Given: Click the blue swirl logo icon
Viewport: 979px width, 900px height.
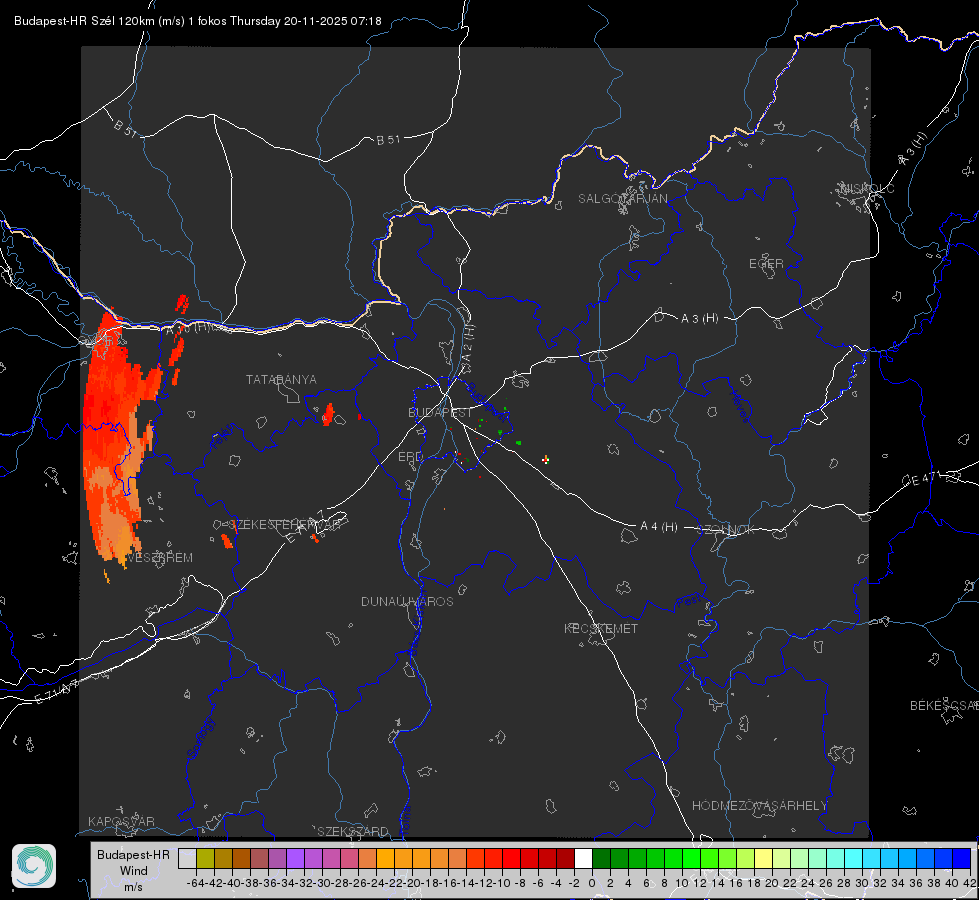Looking at the screenshot, I should pyautogui.click(x=34, y=866).
